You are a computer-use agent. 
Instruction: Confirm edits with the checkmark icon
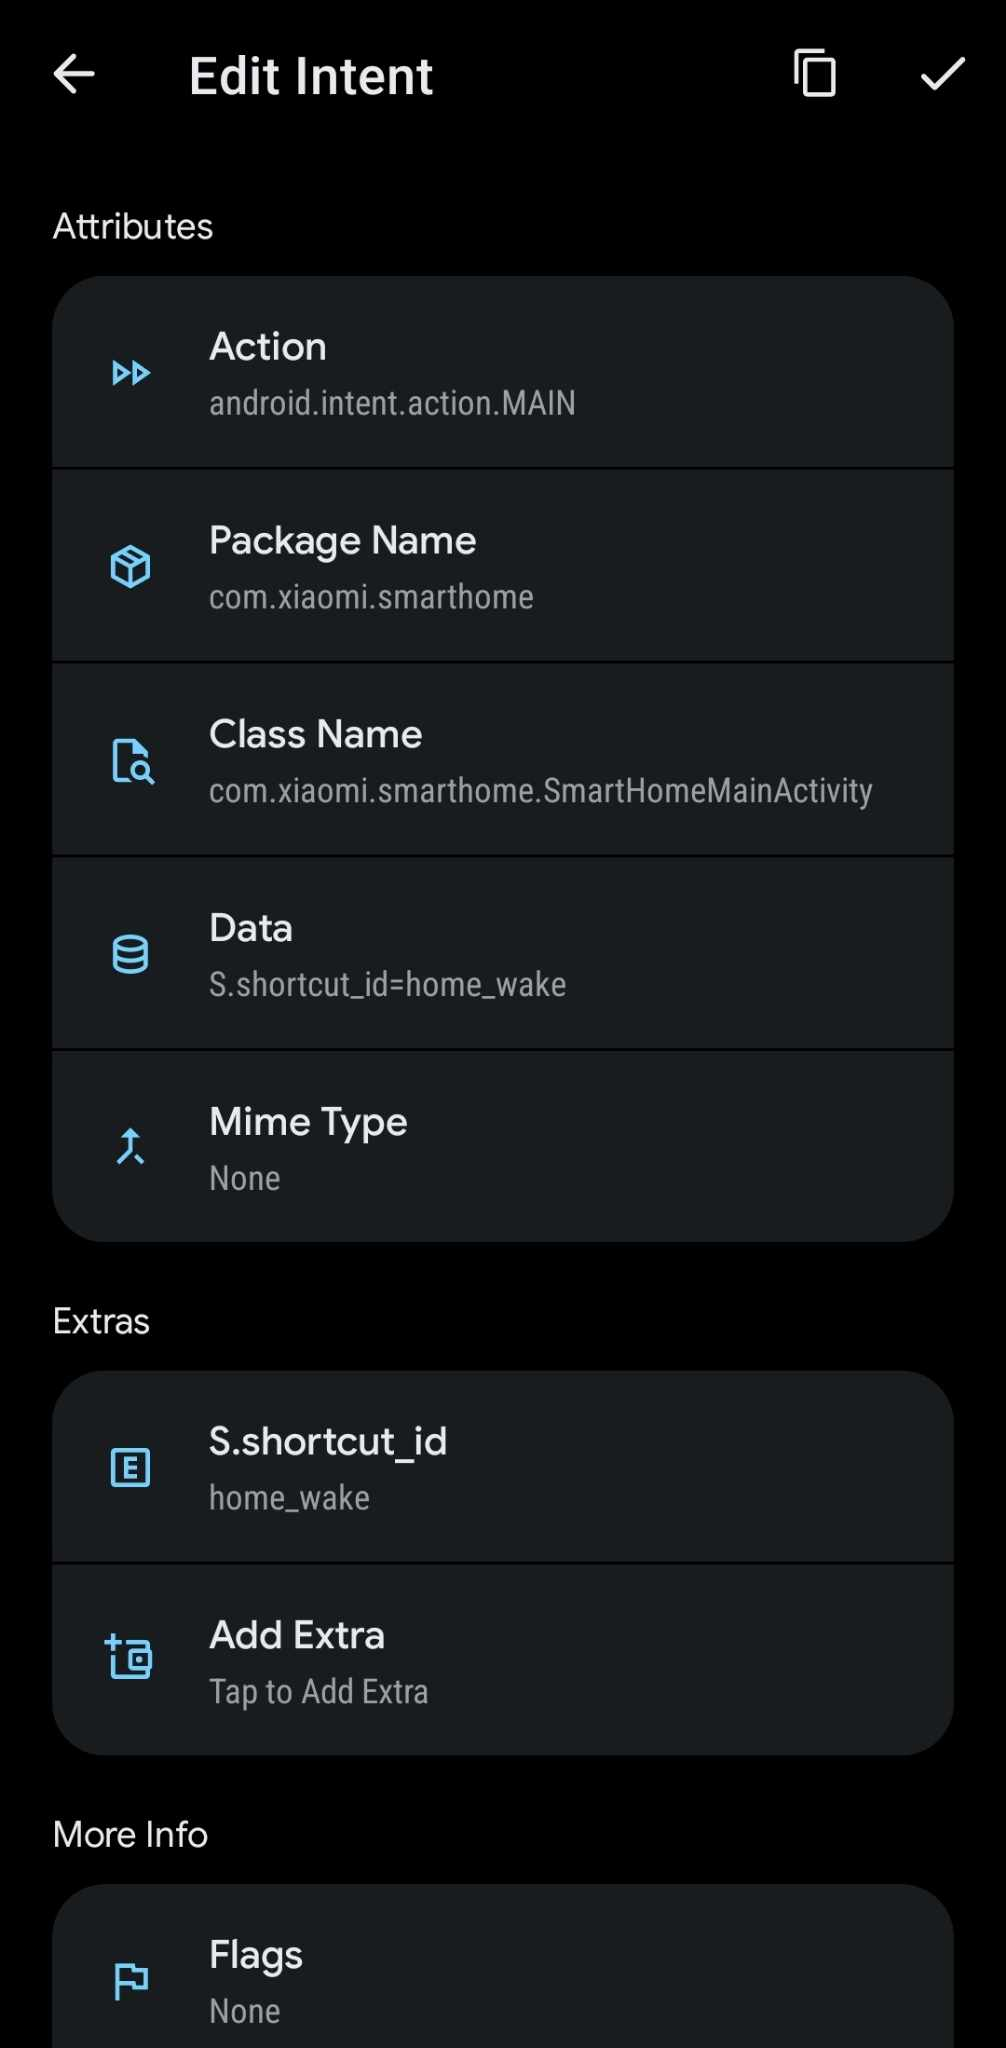[942, 74]
